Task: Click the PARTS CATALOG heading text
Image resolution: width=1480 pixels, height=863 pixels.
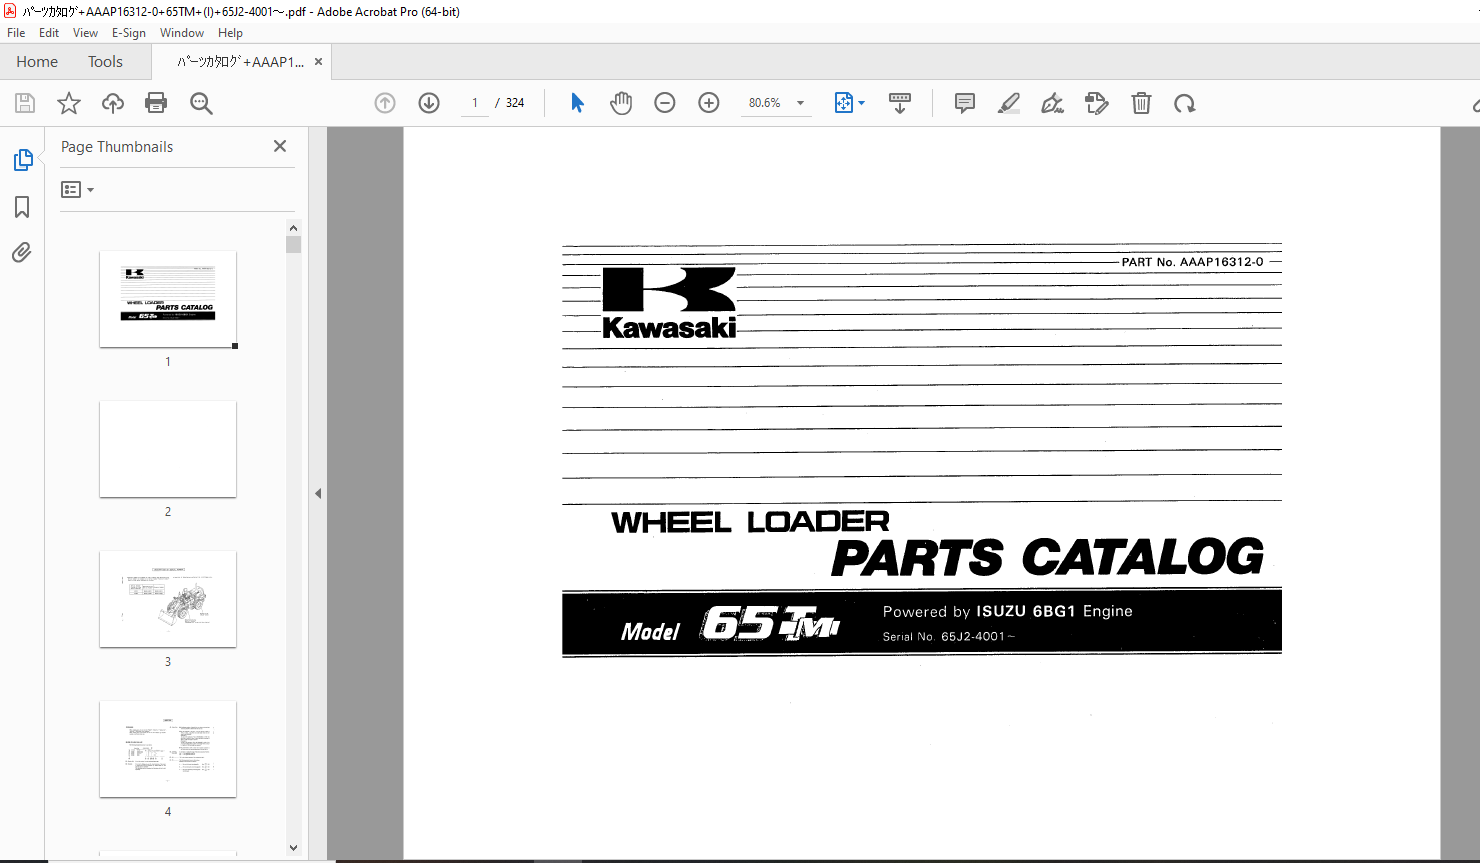Action: point(1047,558)
